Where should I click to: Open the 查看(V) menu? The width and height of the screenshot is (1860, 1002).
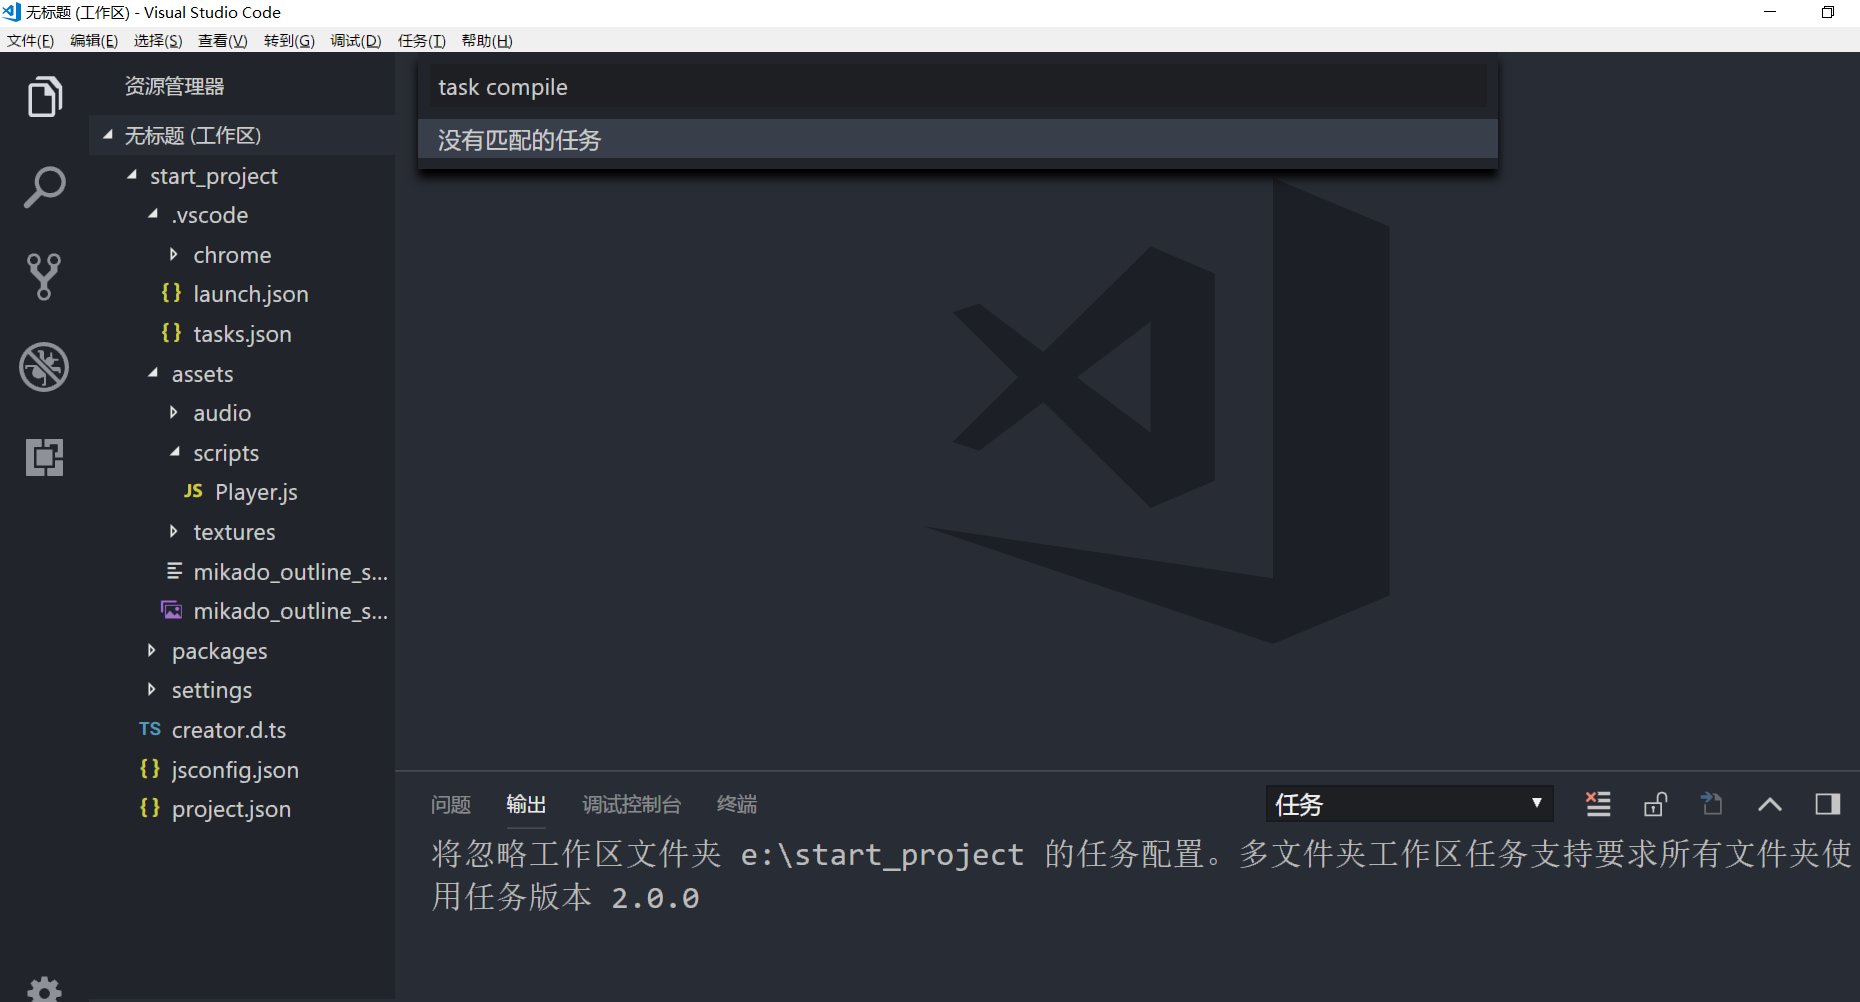(222, 41)
